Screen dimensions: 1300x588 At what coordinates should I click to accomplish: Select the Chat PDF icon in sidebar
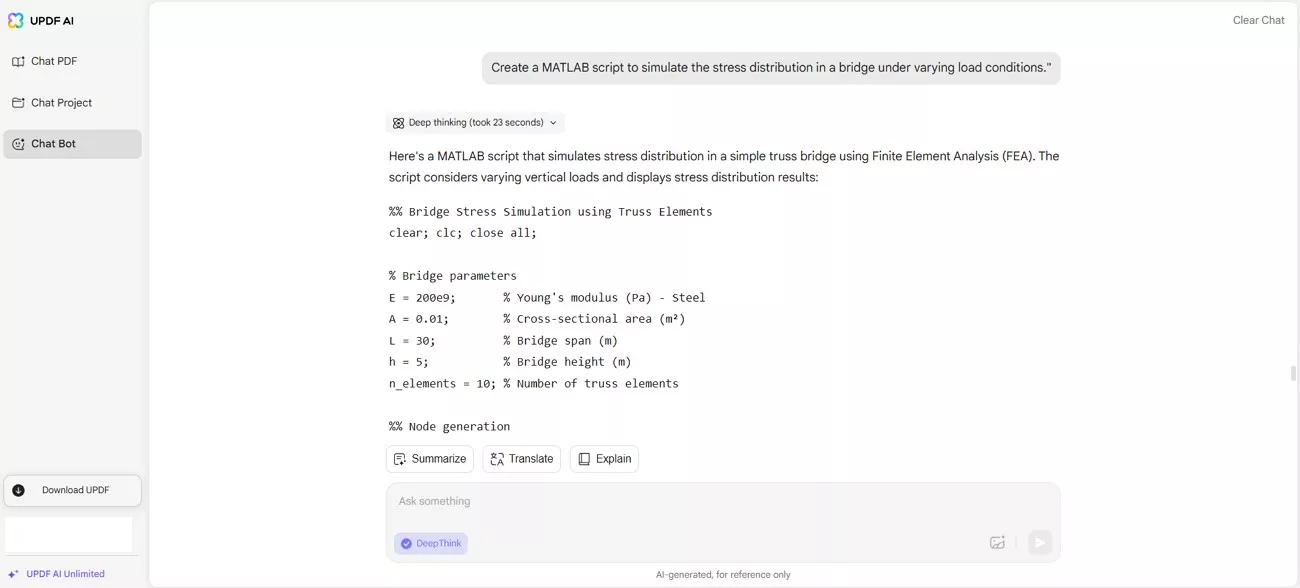click(x=20, y=61)
